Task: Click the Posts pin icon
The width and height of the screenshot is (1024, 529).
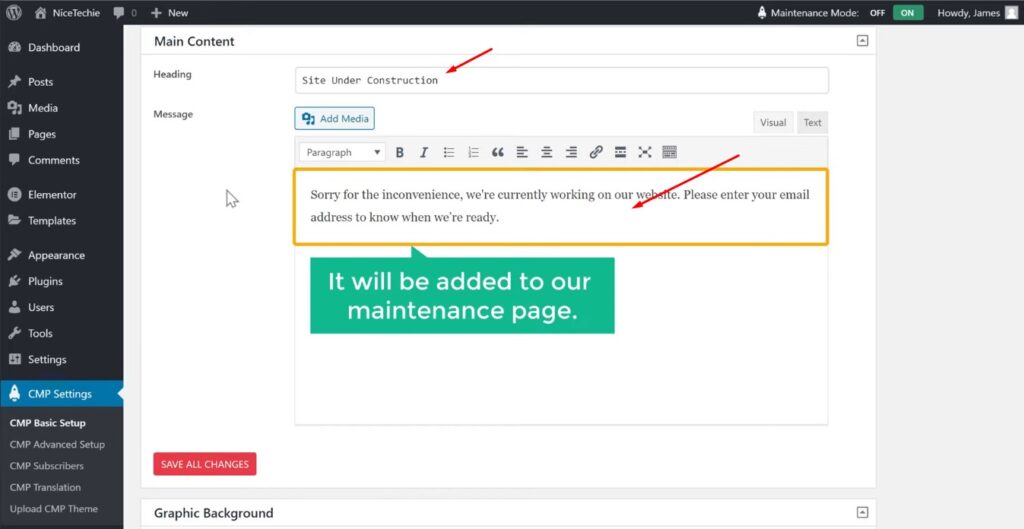Action: click(14, 82)
